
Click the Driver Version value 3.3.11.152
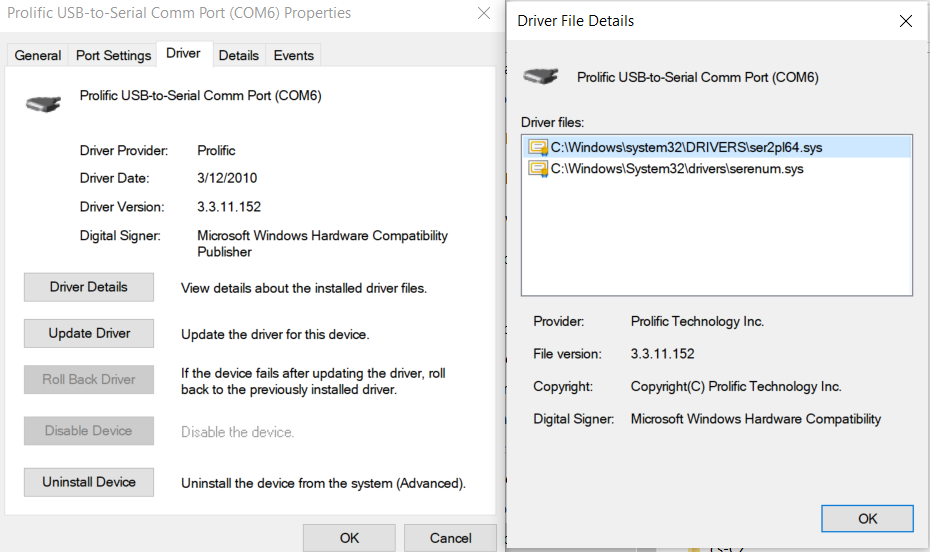[229, 207]
